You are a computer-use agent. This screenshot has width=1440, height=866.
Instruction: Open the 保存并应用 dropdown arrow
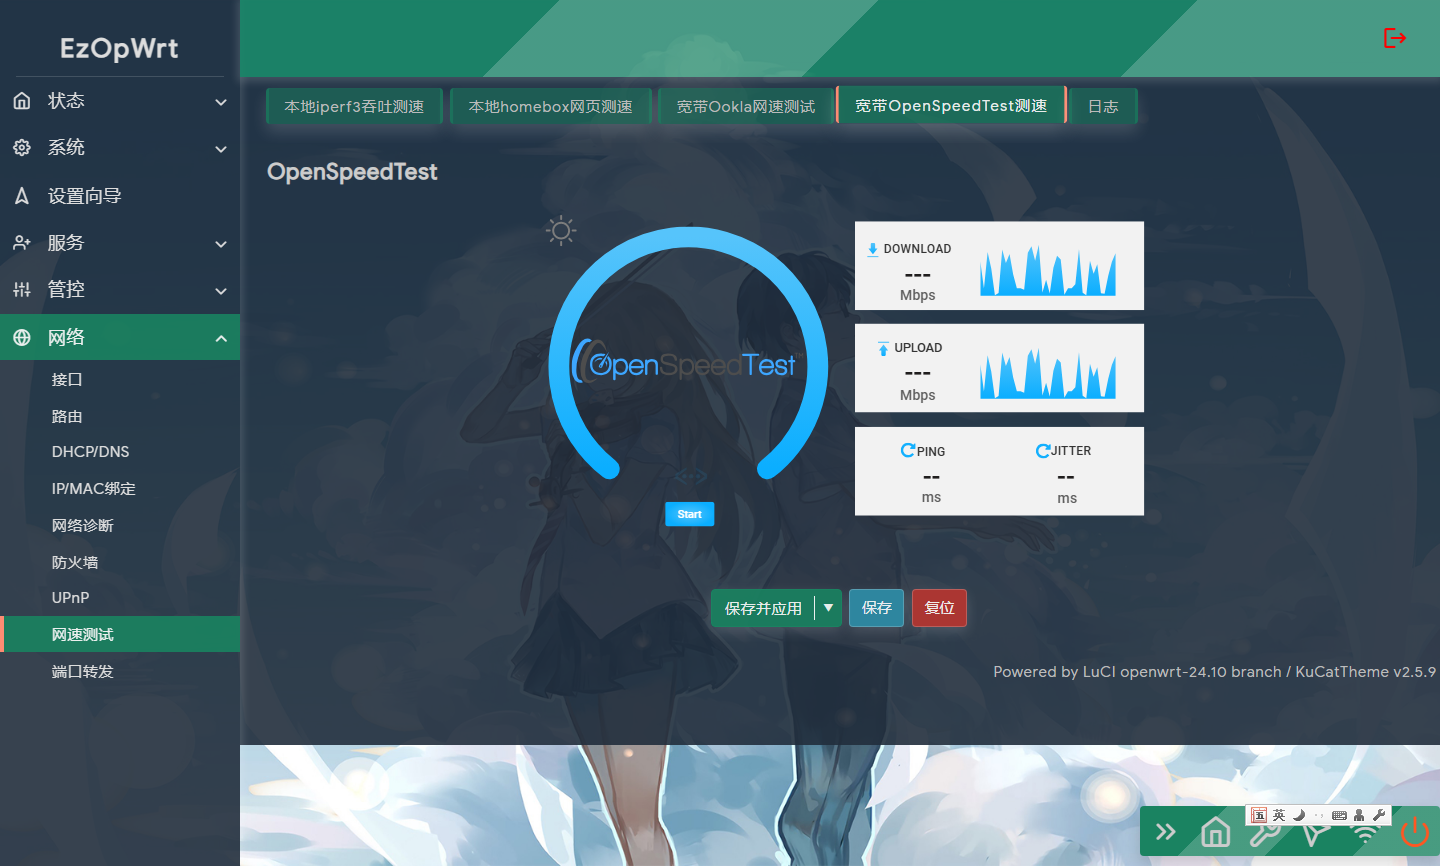point(828,608)
